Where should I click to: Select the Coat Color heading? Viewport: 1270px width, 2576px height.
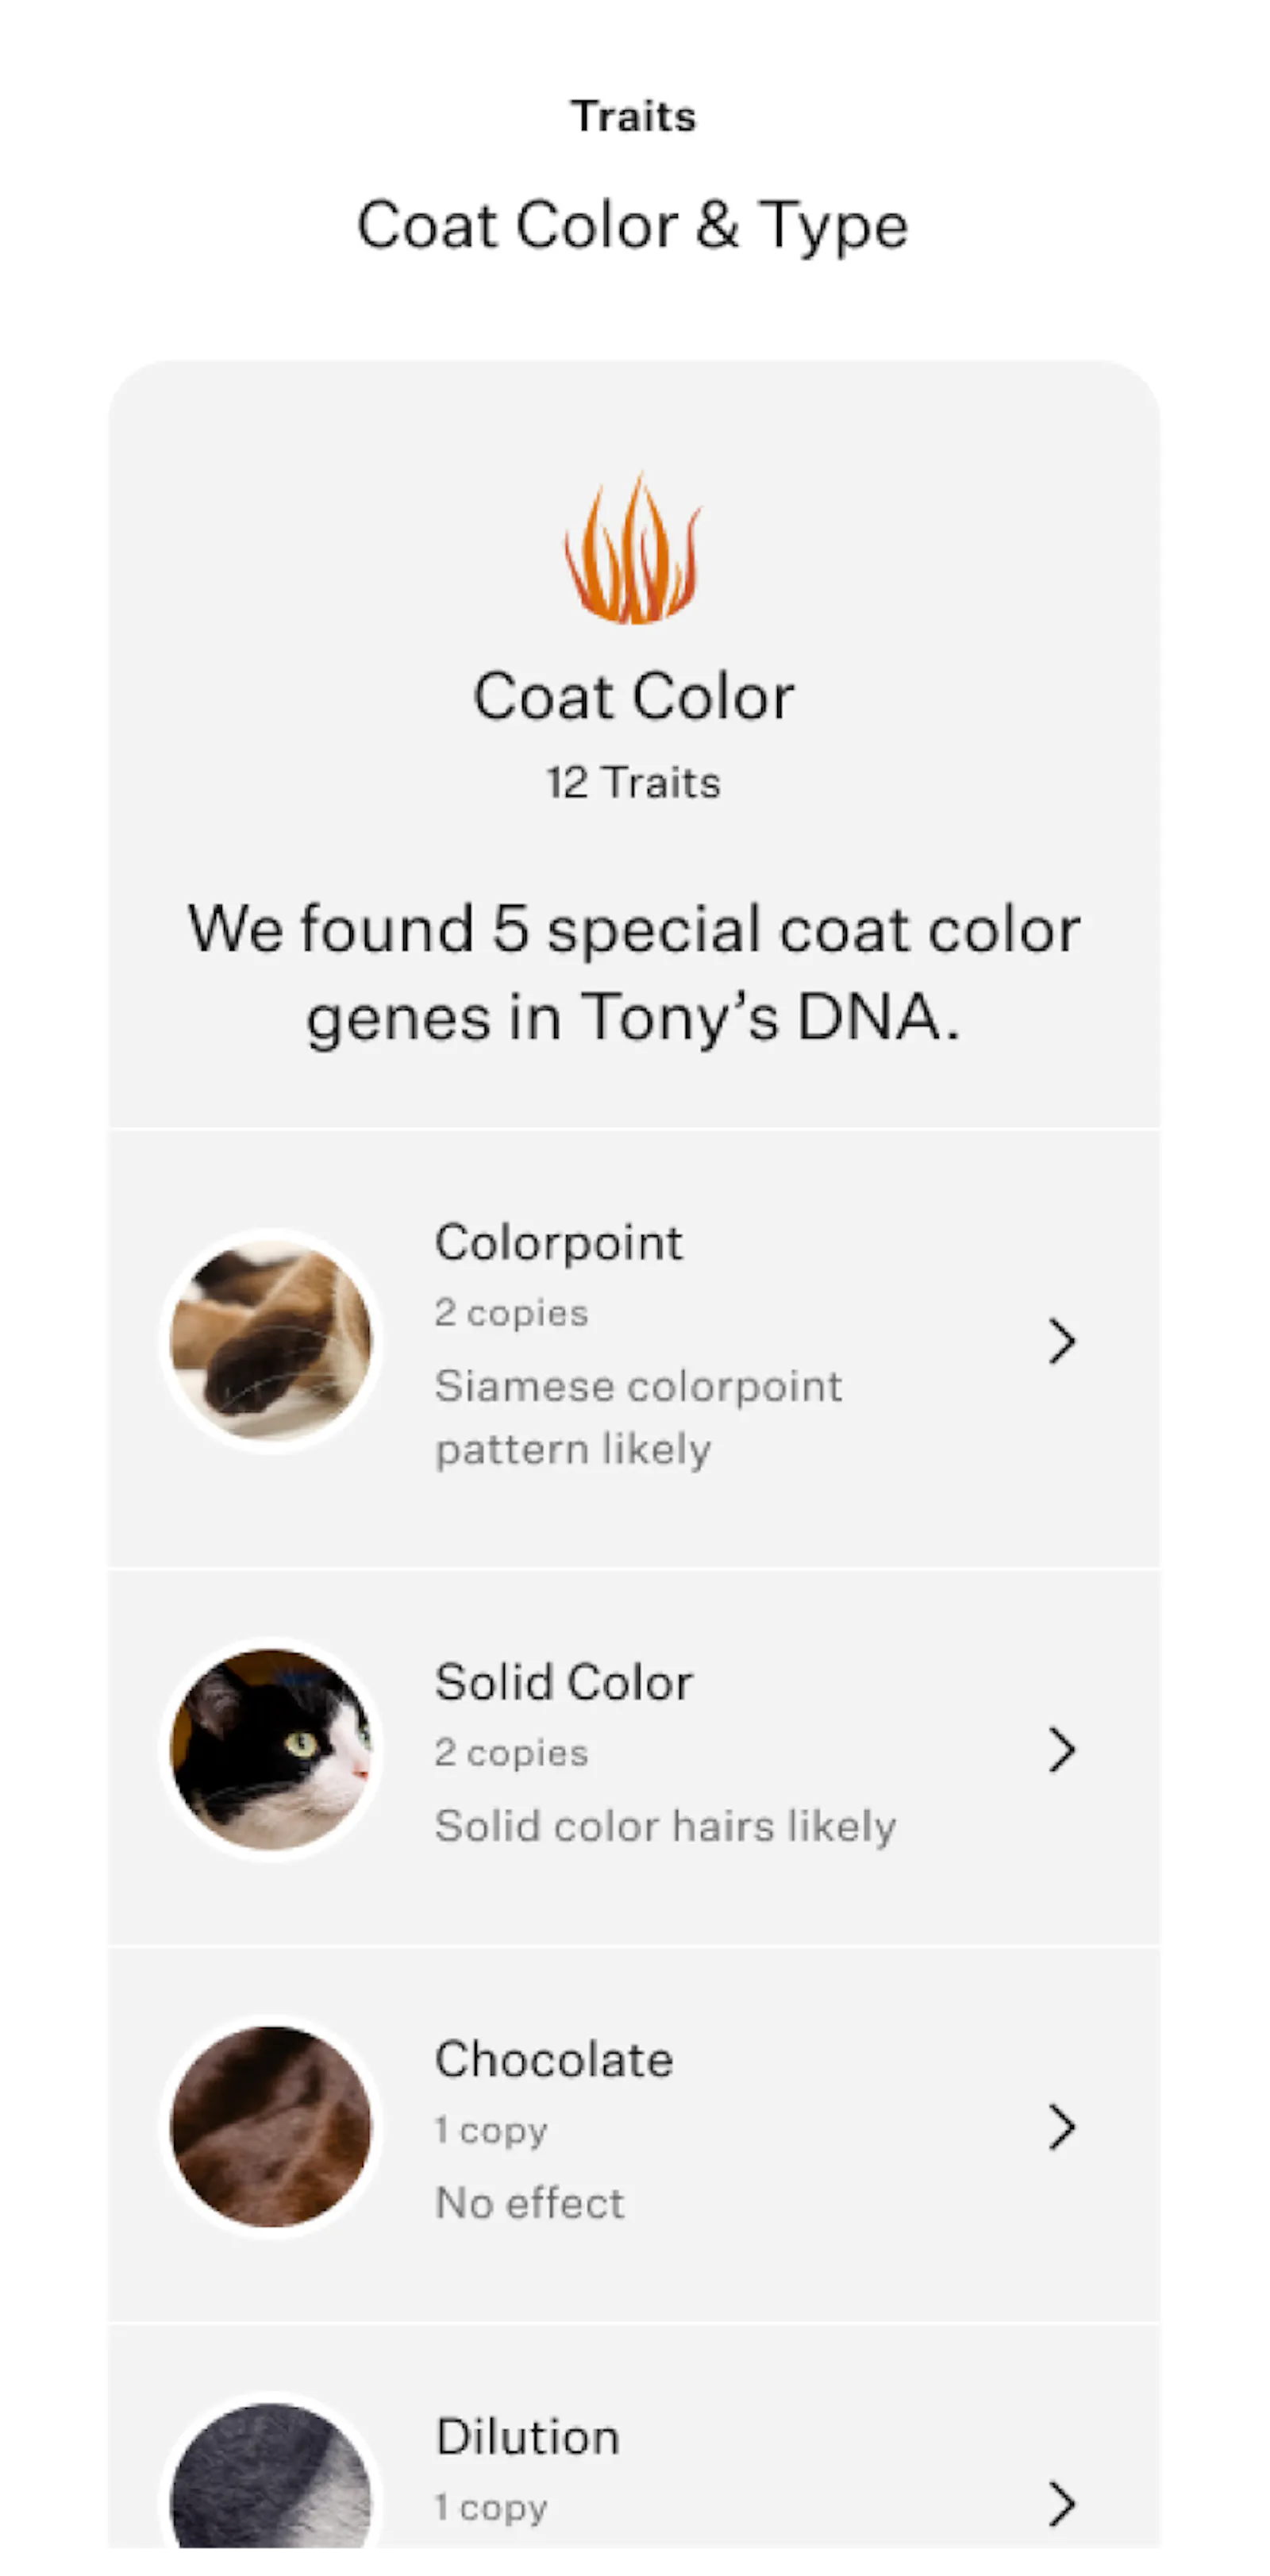[x=632, y=695]
